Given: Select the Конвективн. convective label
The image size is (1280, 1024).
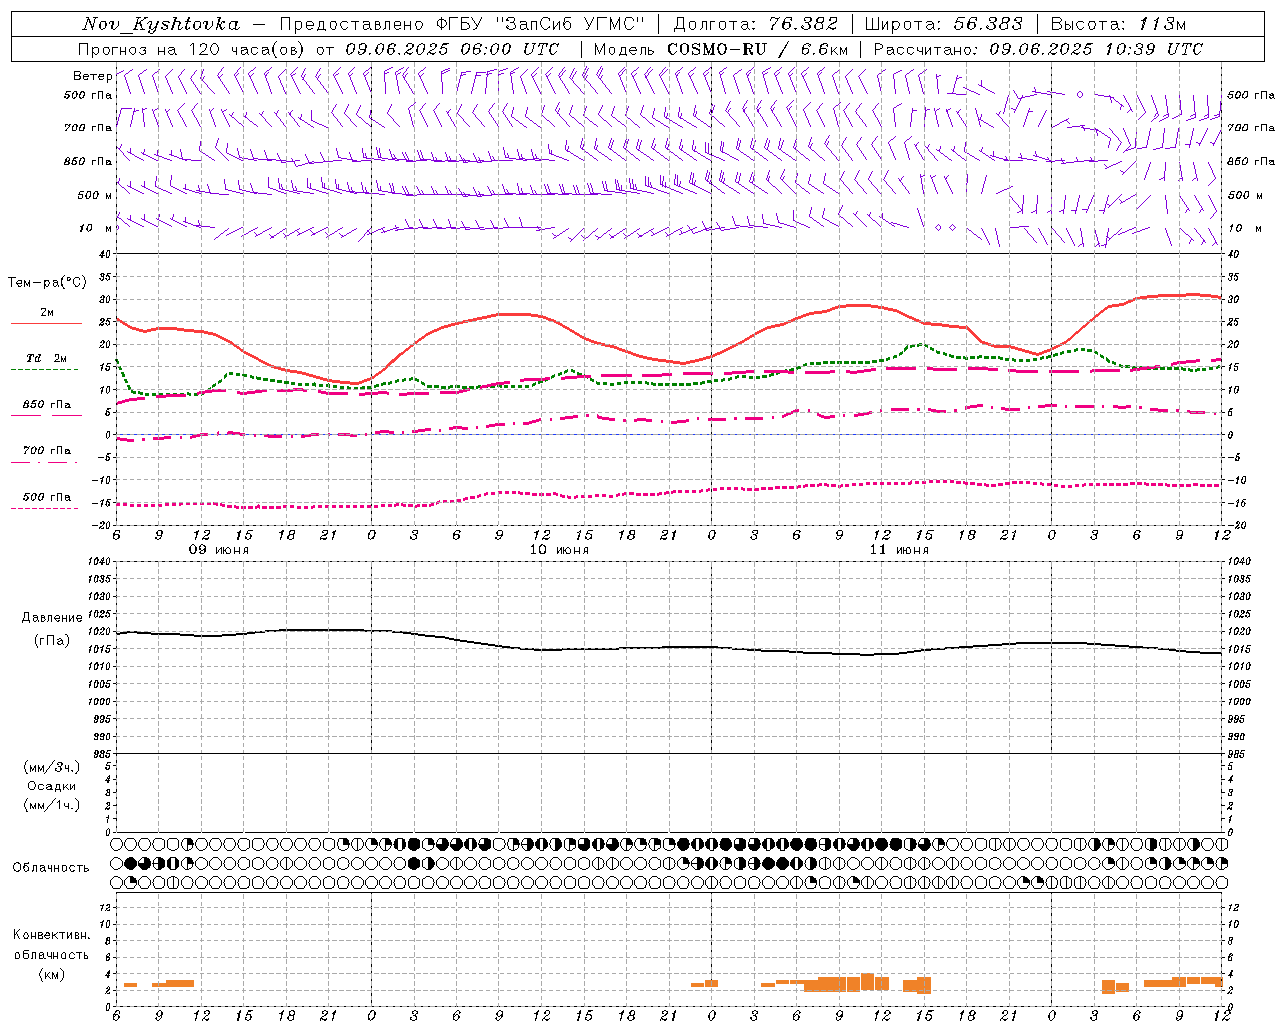Looking at the screenshot, I should coord(51,935).
